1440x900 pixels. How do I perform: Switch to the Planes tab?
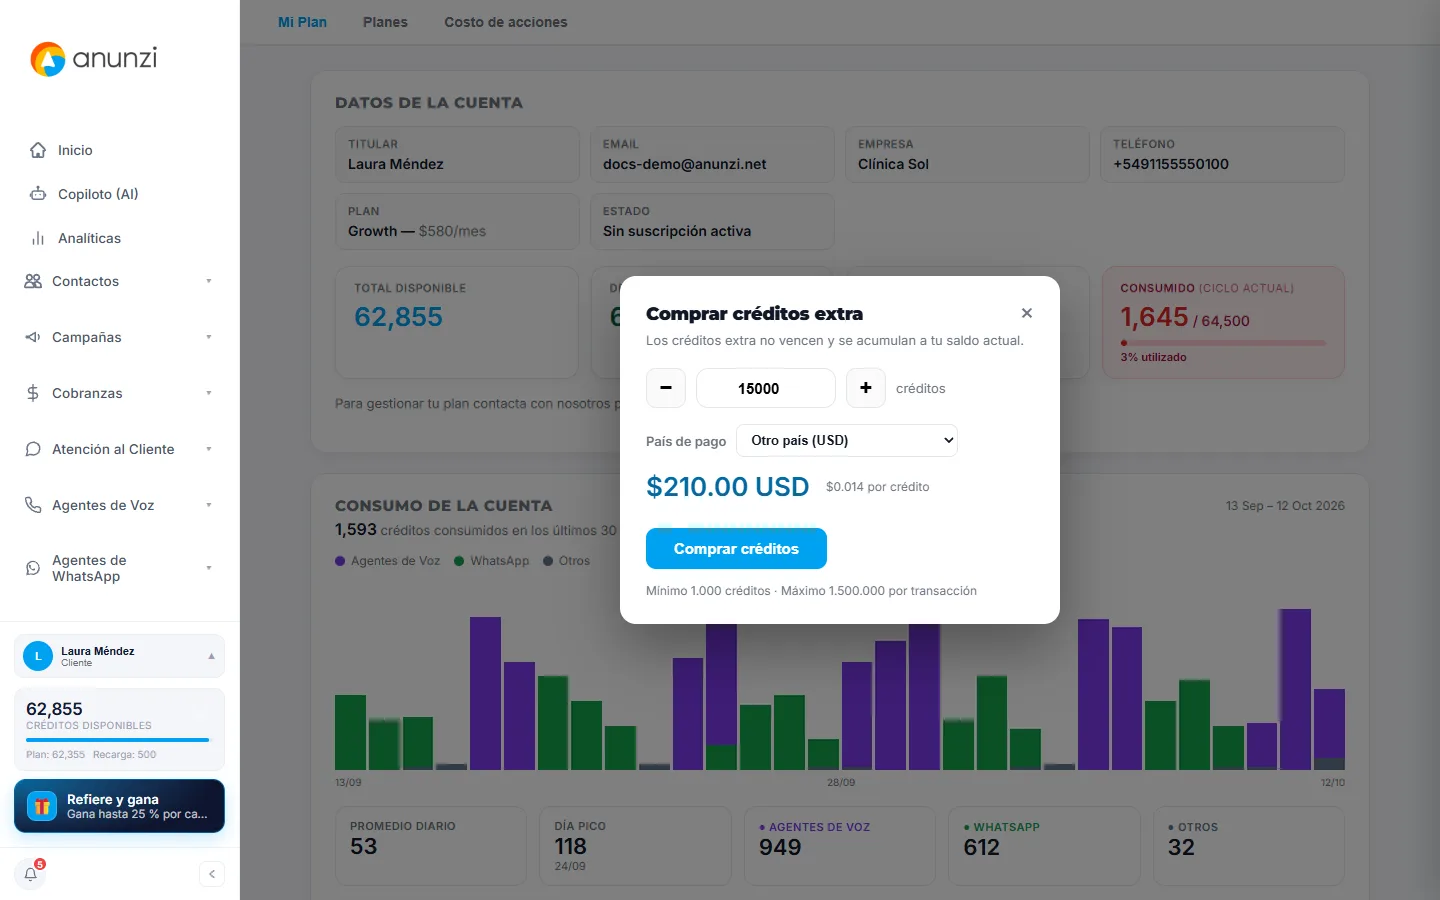point(385,22)
